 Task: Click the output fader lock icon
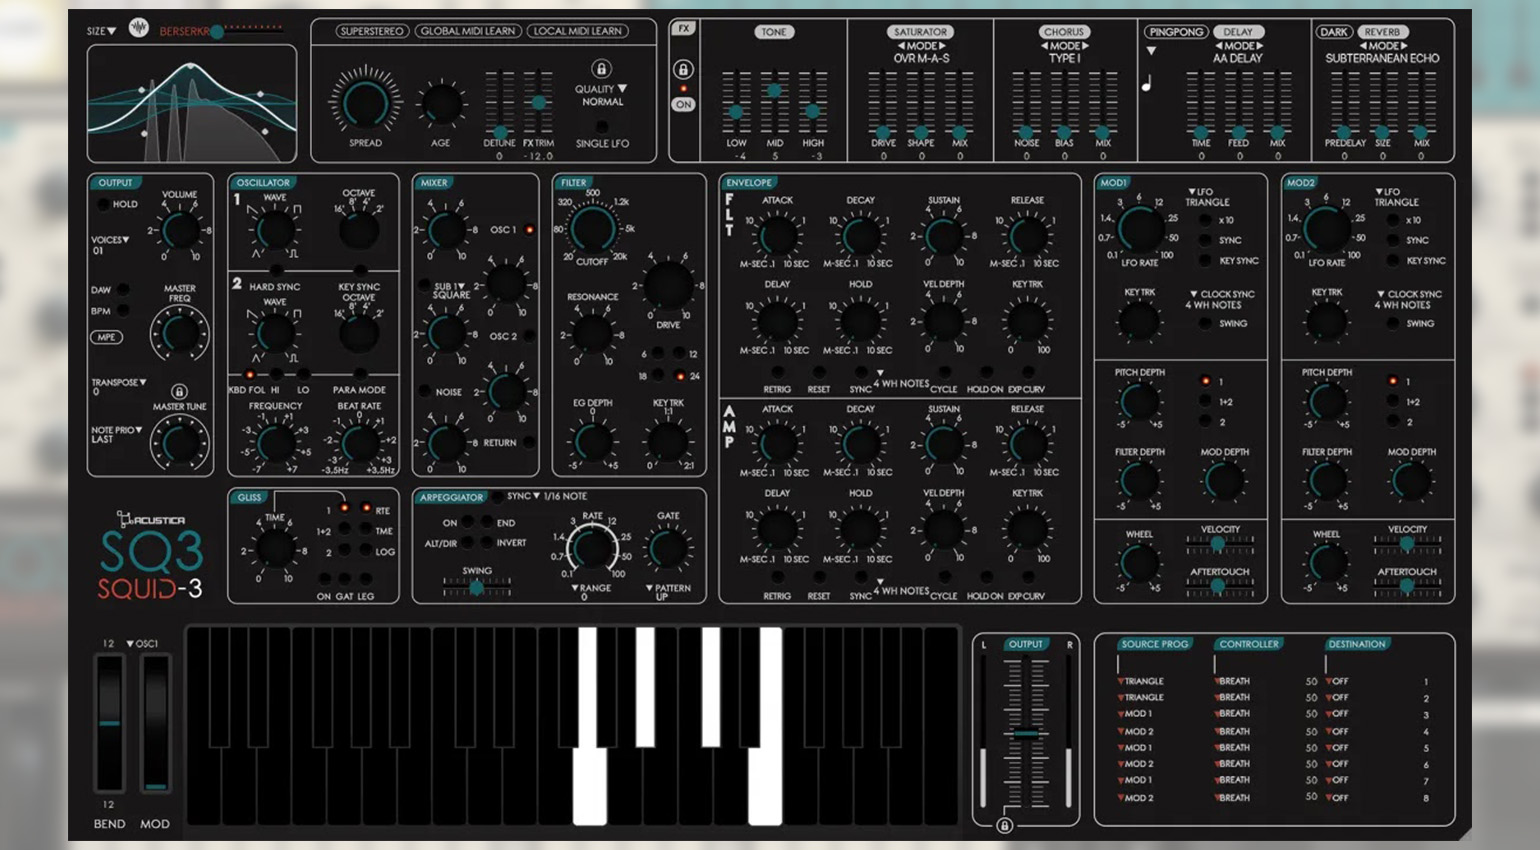point(1004,825)
